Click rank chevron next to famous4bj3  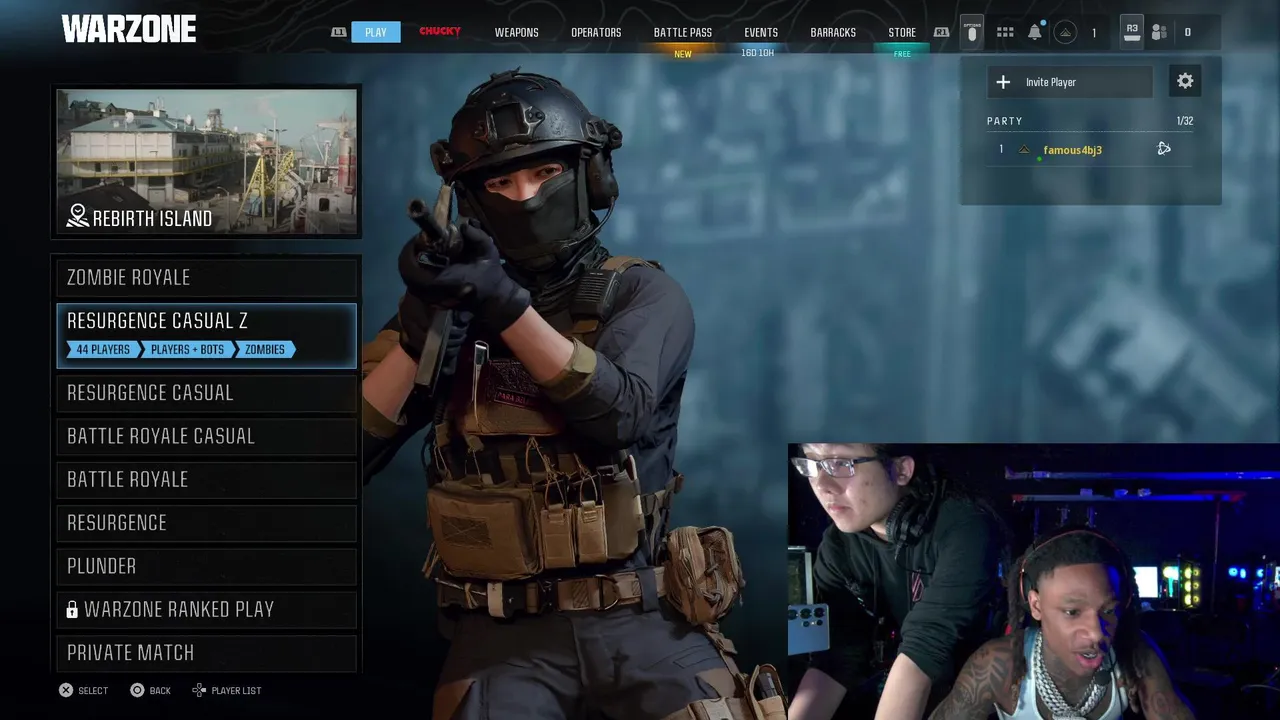(x=1024, y=150)
